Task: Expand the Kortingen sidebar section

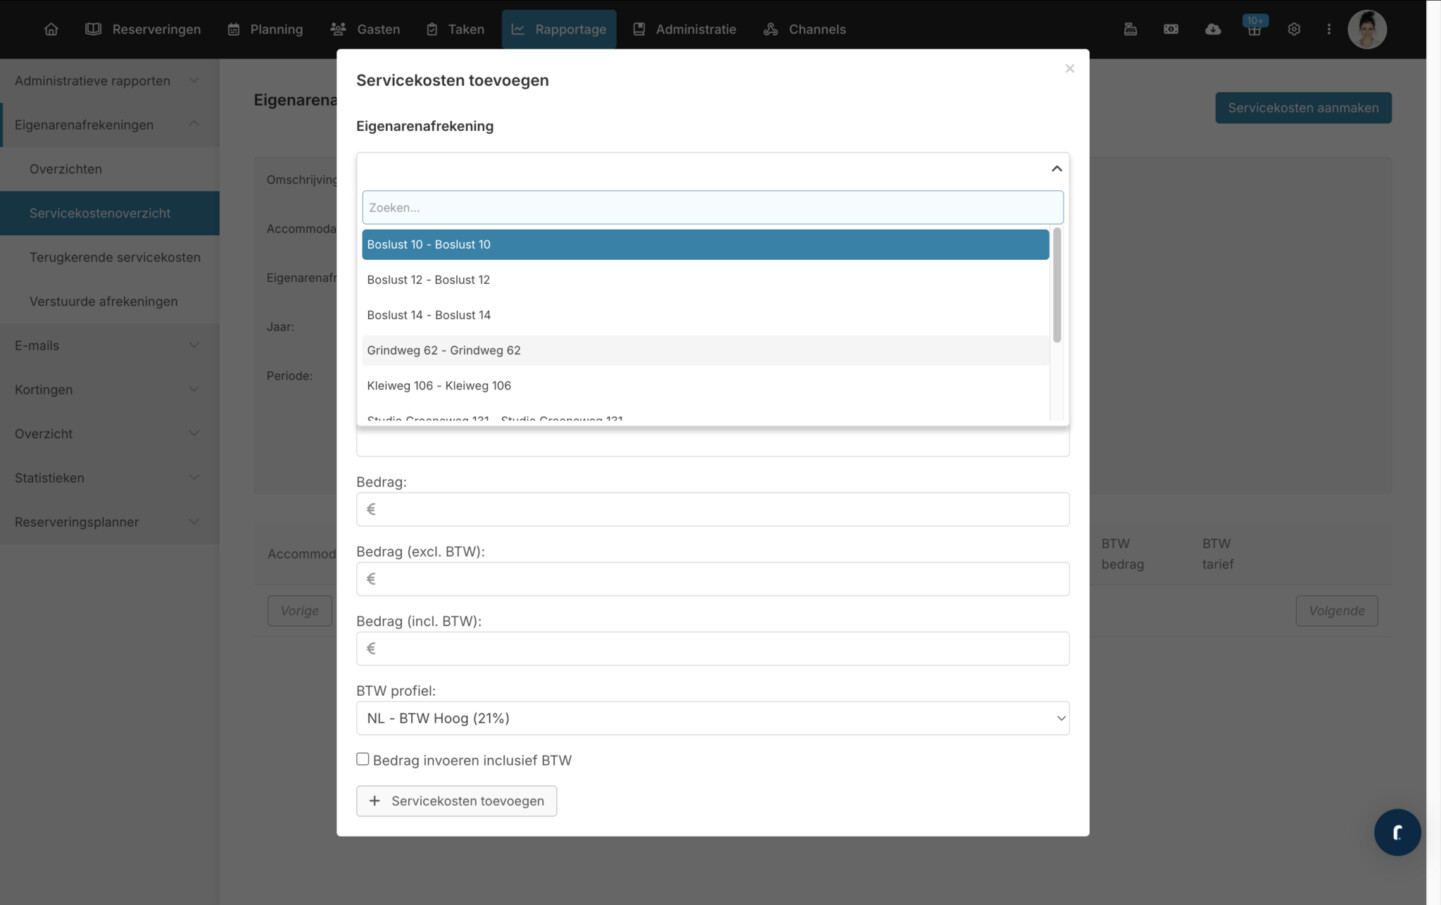Action: coord(109,389)
